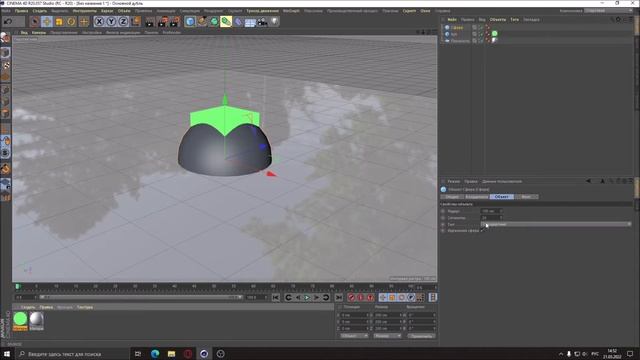This screenshot has height=360, width=640.
Task: Select the Куб object in object manager
Action: (x=454, y=34)
